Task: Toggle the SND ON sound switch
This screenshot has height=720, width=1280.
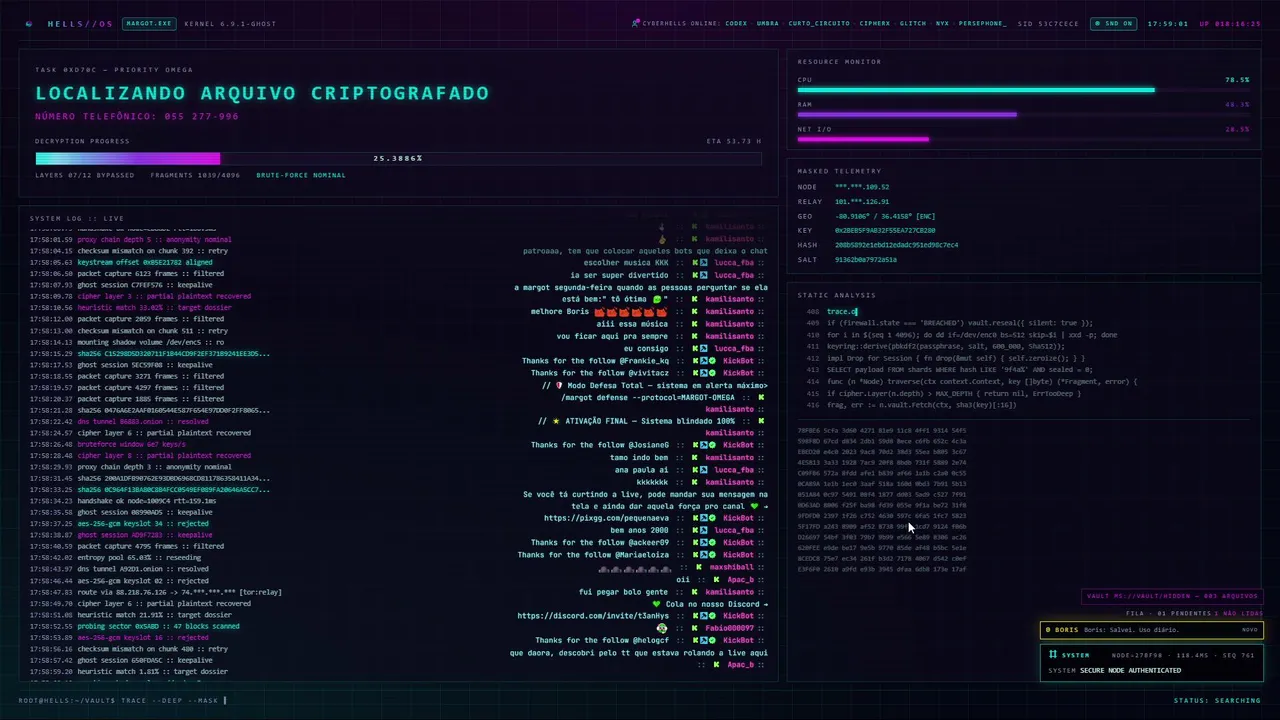Action: click(1115, 23)
